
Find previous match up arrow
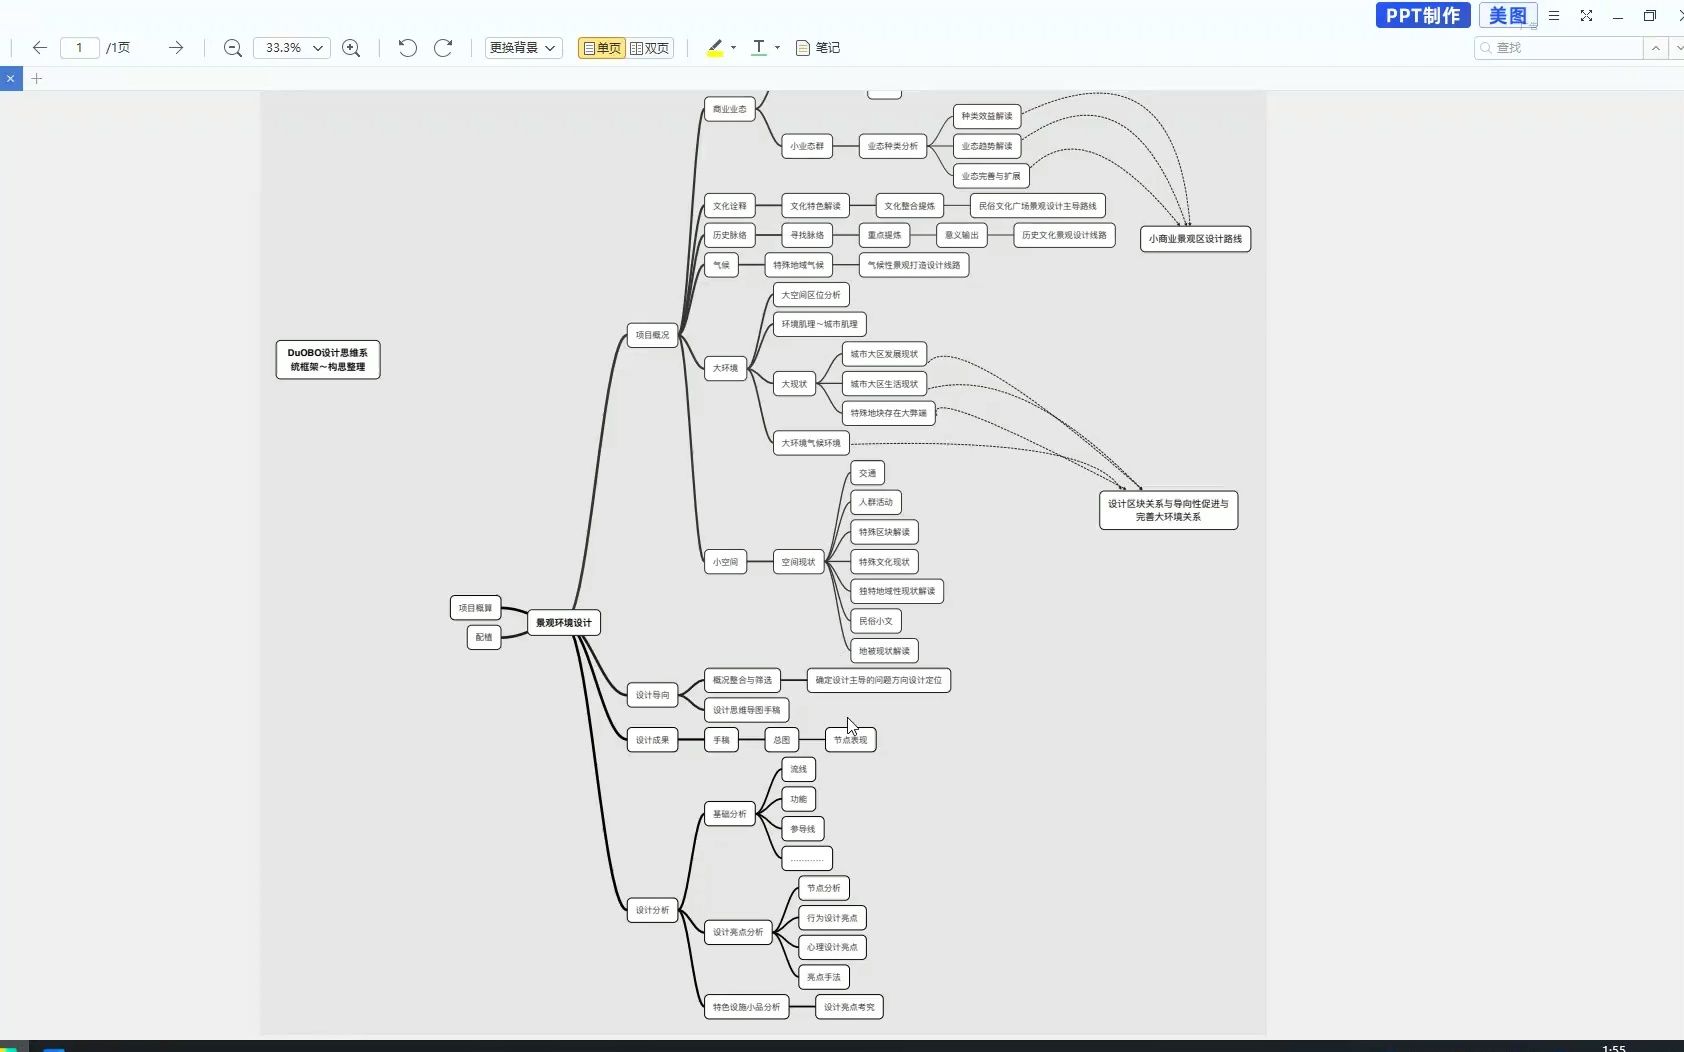(x=1656, y=47)
